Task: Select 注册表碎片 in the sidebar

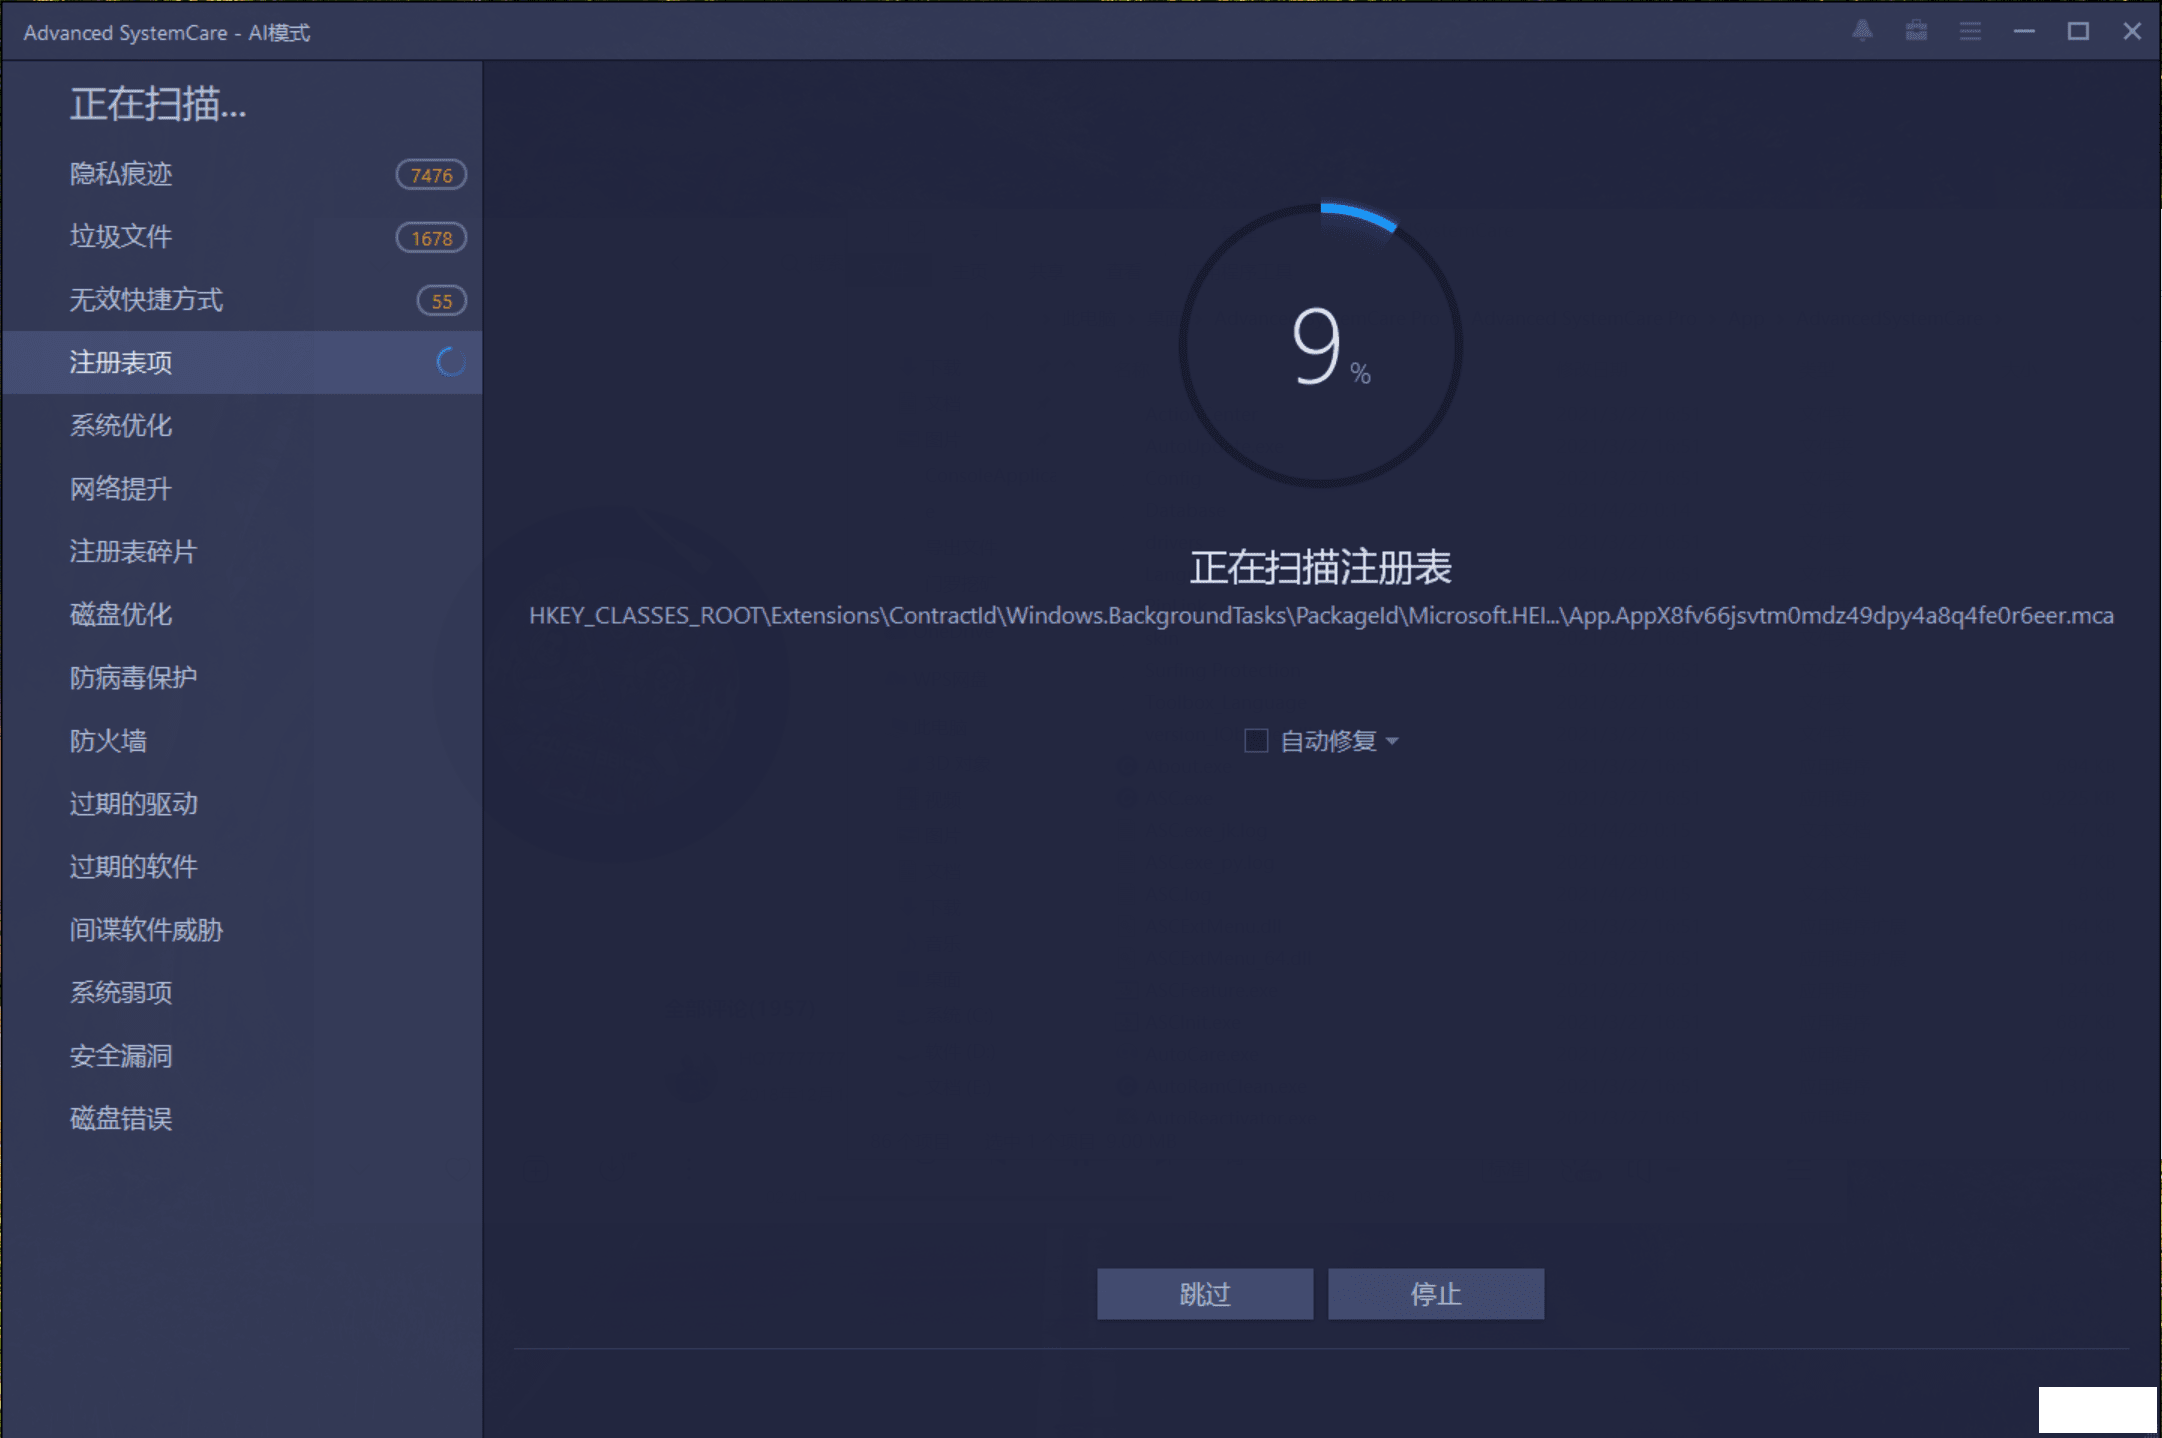Action: coord(242,552)
